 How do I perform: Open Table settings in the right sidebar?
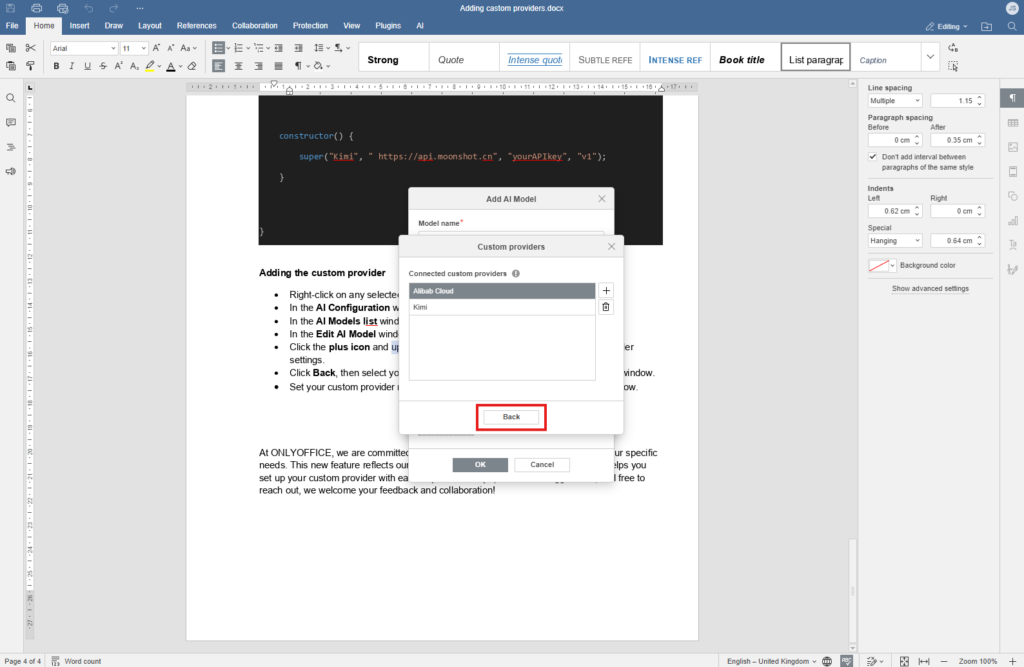(1012, 122)
